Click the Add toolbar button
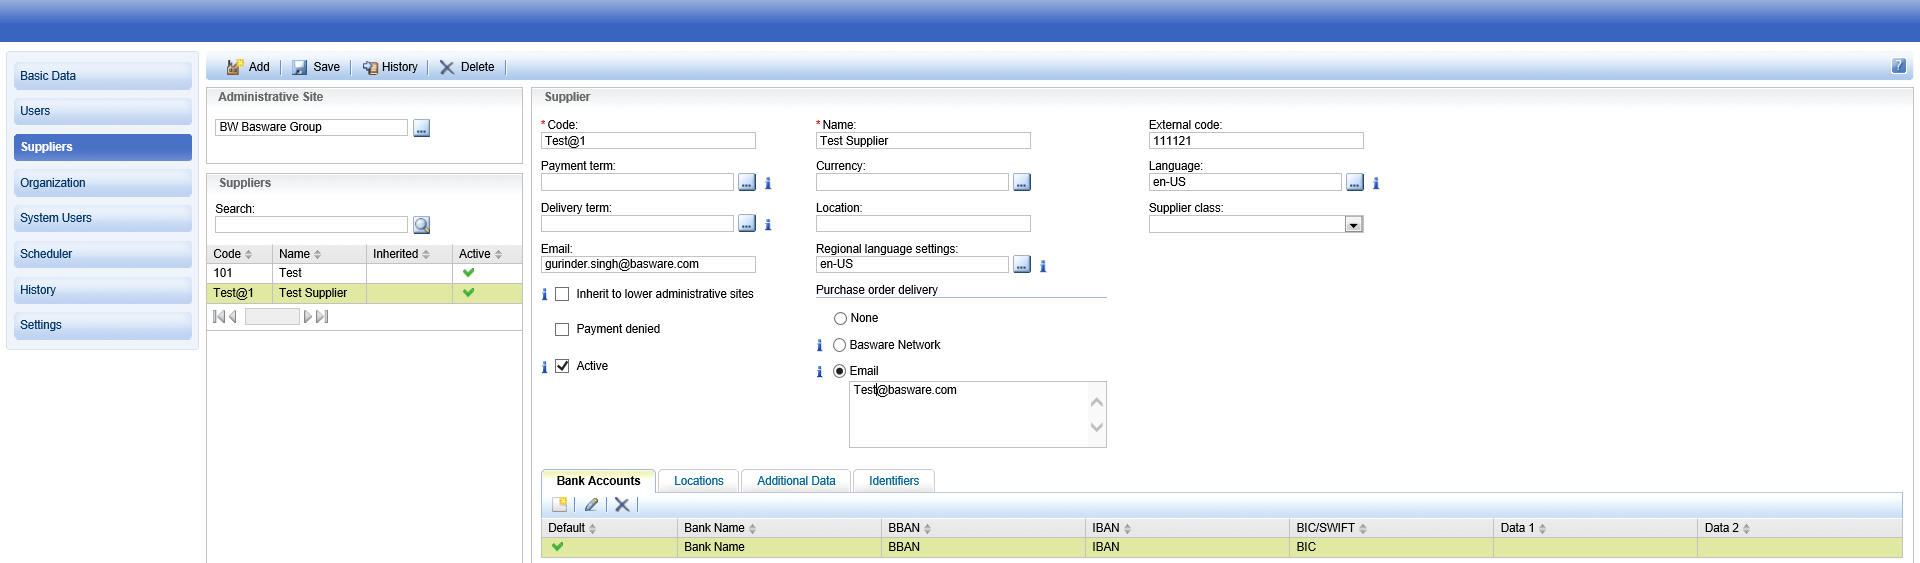Viewport: 1920px width, 563px height. click(248, 67)
